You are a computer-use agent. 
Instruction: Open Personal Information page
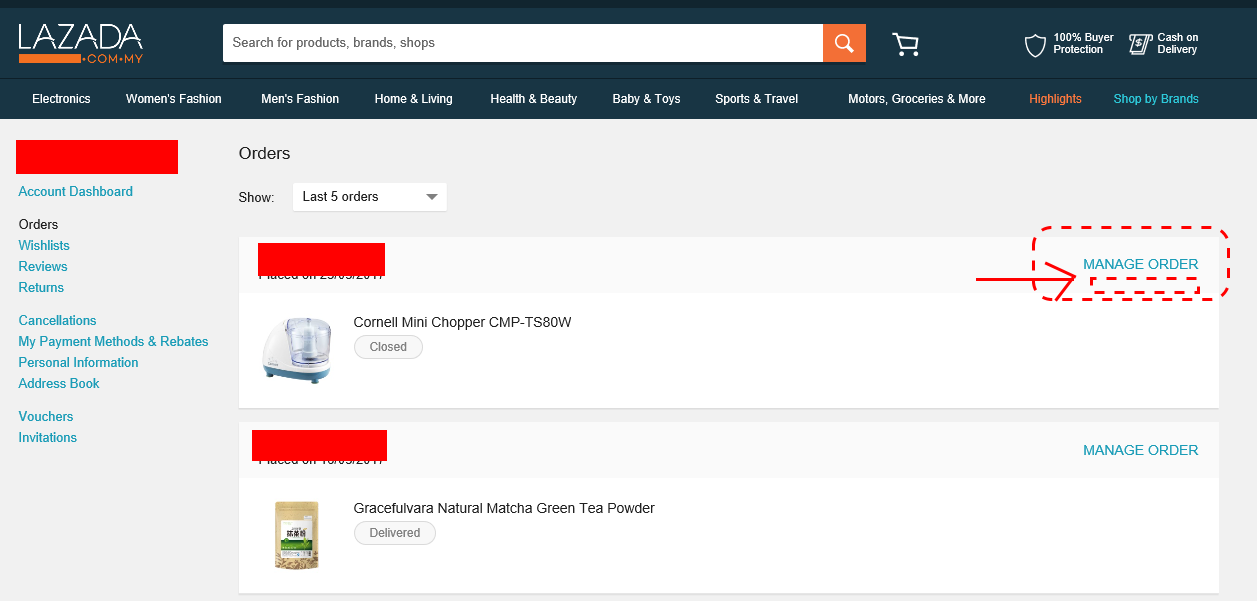[x=79, y=362]
